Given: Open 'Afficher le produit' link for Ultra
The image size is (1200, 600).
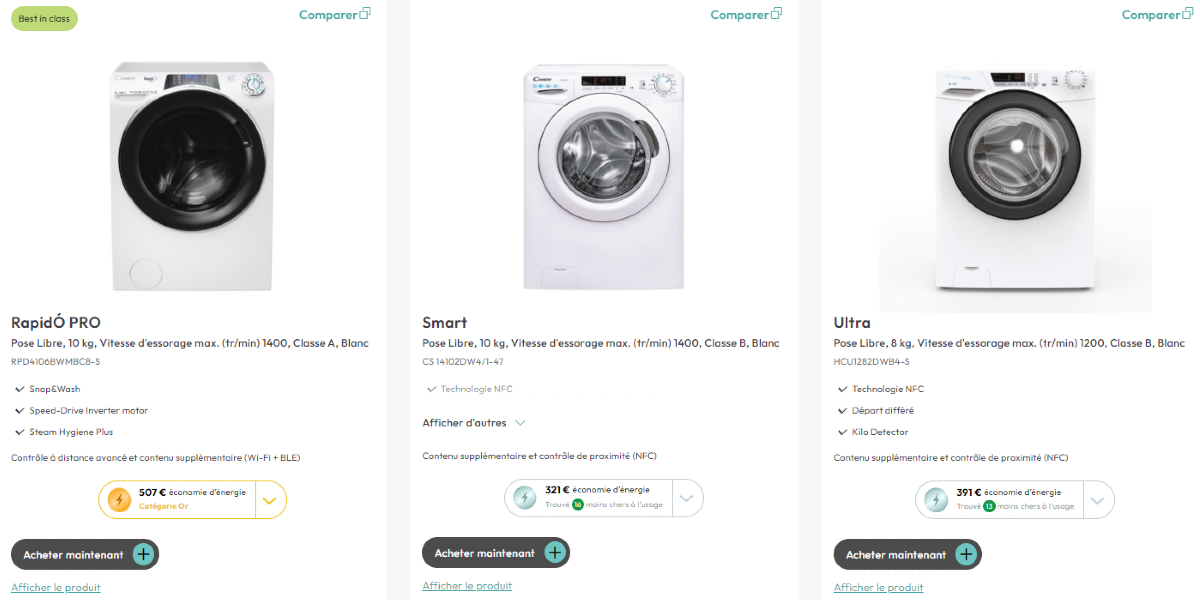Looking at the screenshot, I should [x=878, y=588].
